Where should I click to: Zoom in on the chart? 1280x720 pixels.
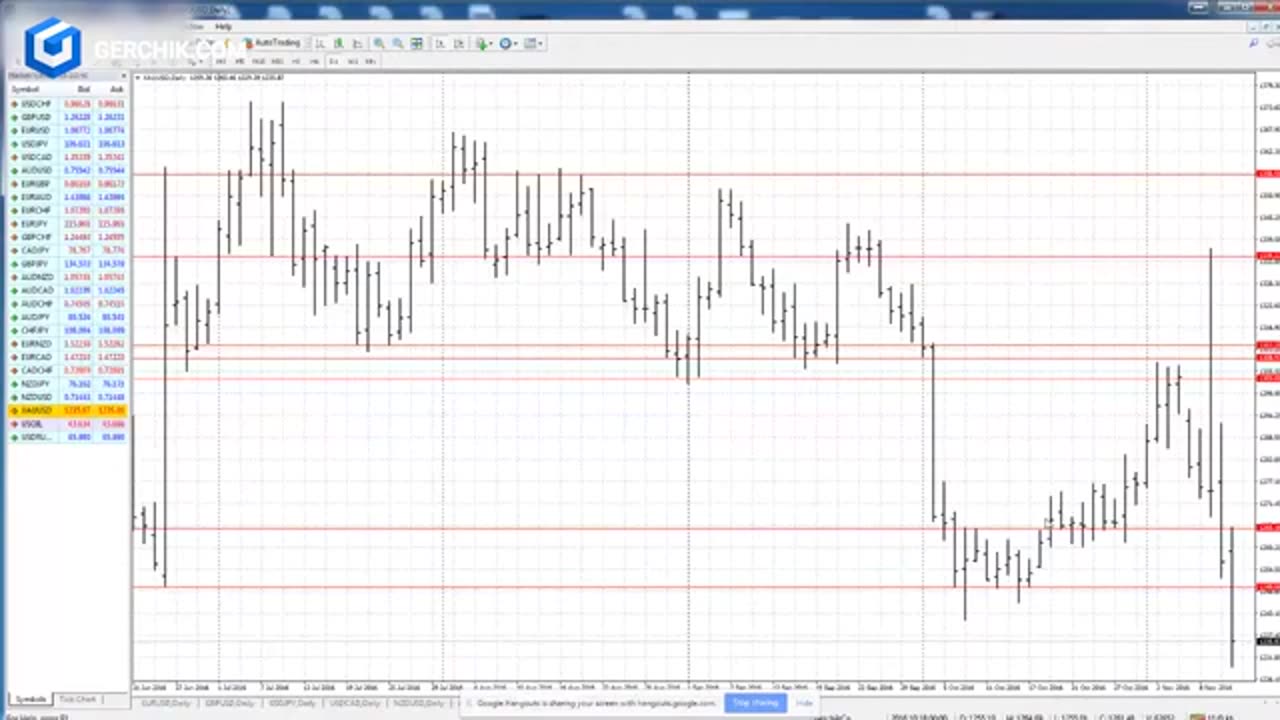(378, 43)
